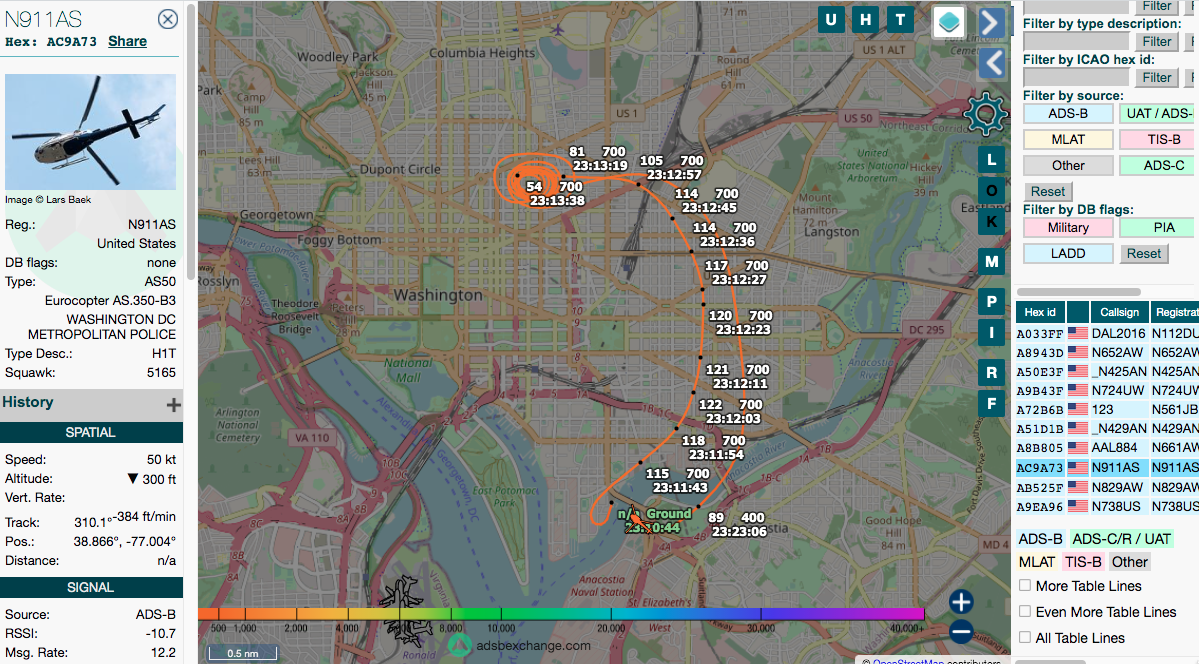The width and height of the screenshot is (1199, 664).
Task: Check the More Table Lines box
Action: click(x=1025, y=585)
